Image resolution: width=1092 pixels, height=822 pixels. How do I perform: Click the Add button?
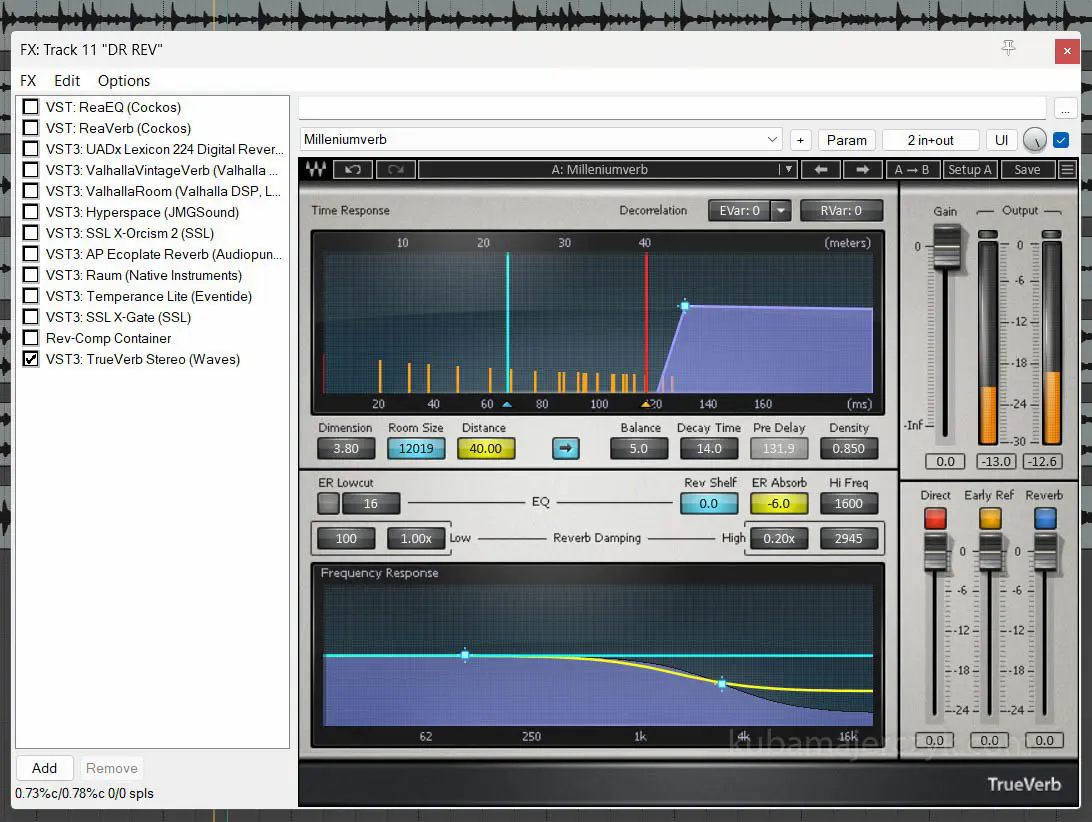45,768
